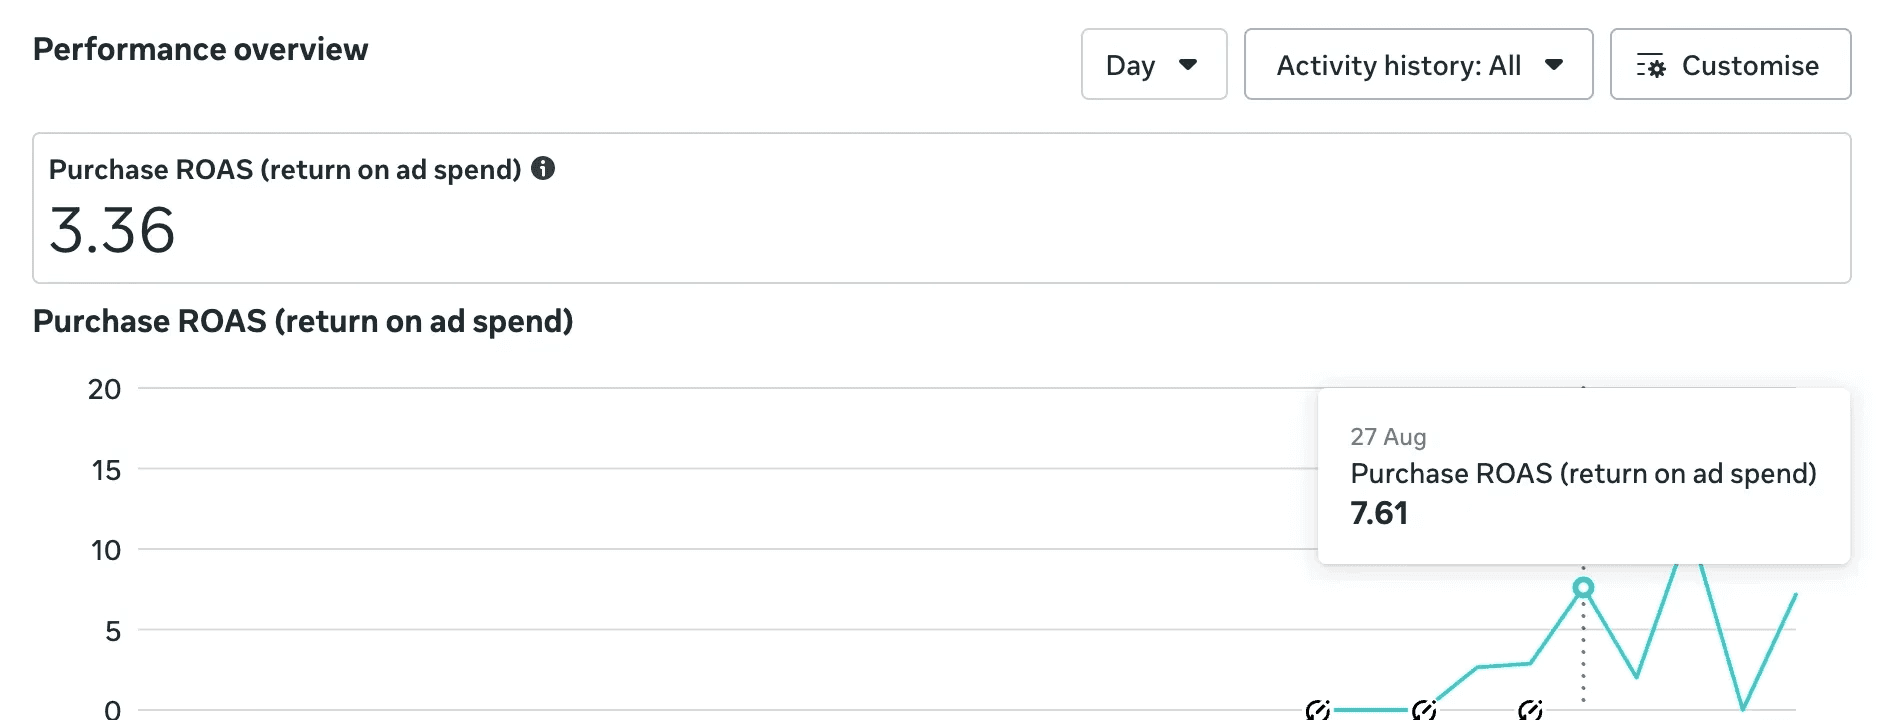
Task: Click the 10 label on the y-axis
Action: tap(105, 550)
